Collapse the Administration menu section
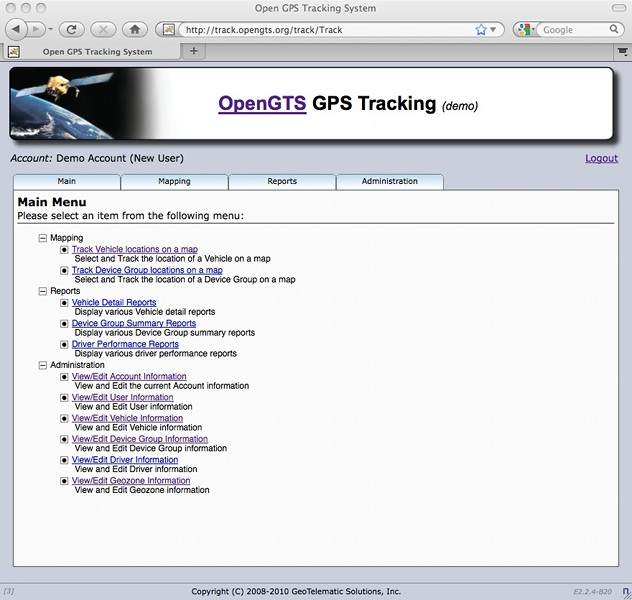 coord(43,365)
